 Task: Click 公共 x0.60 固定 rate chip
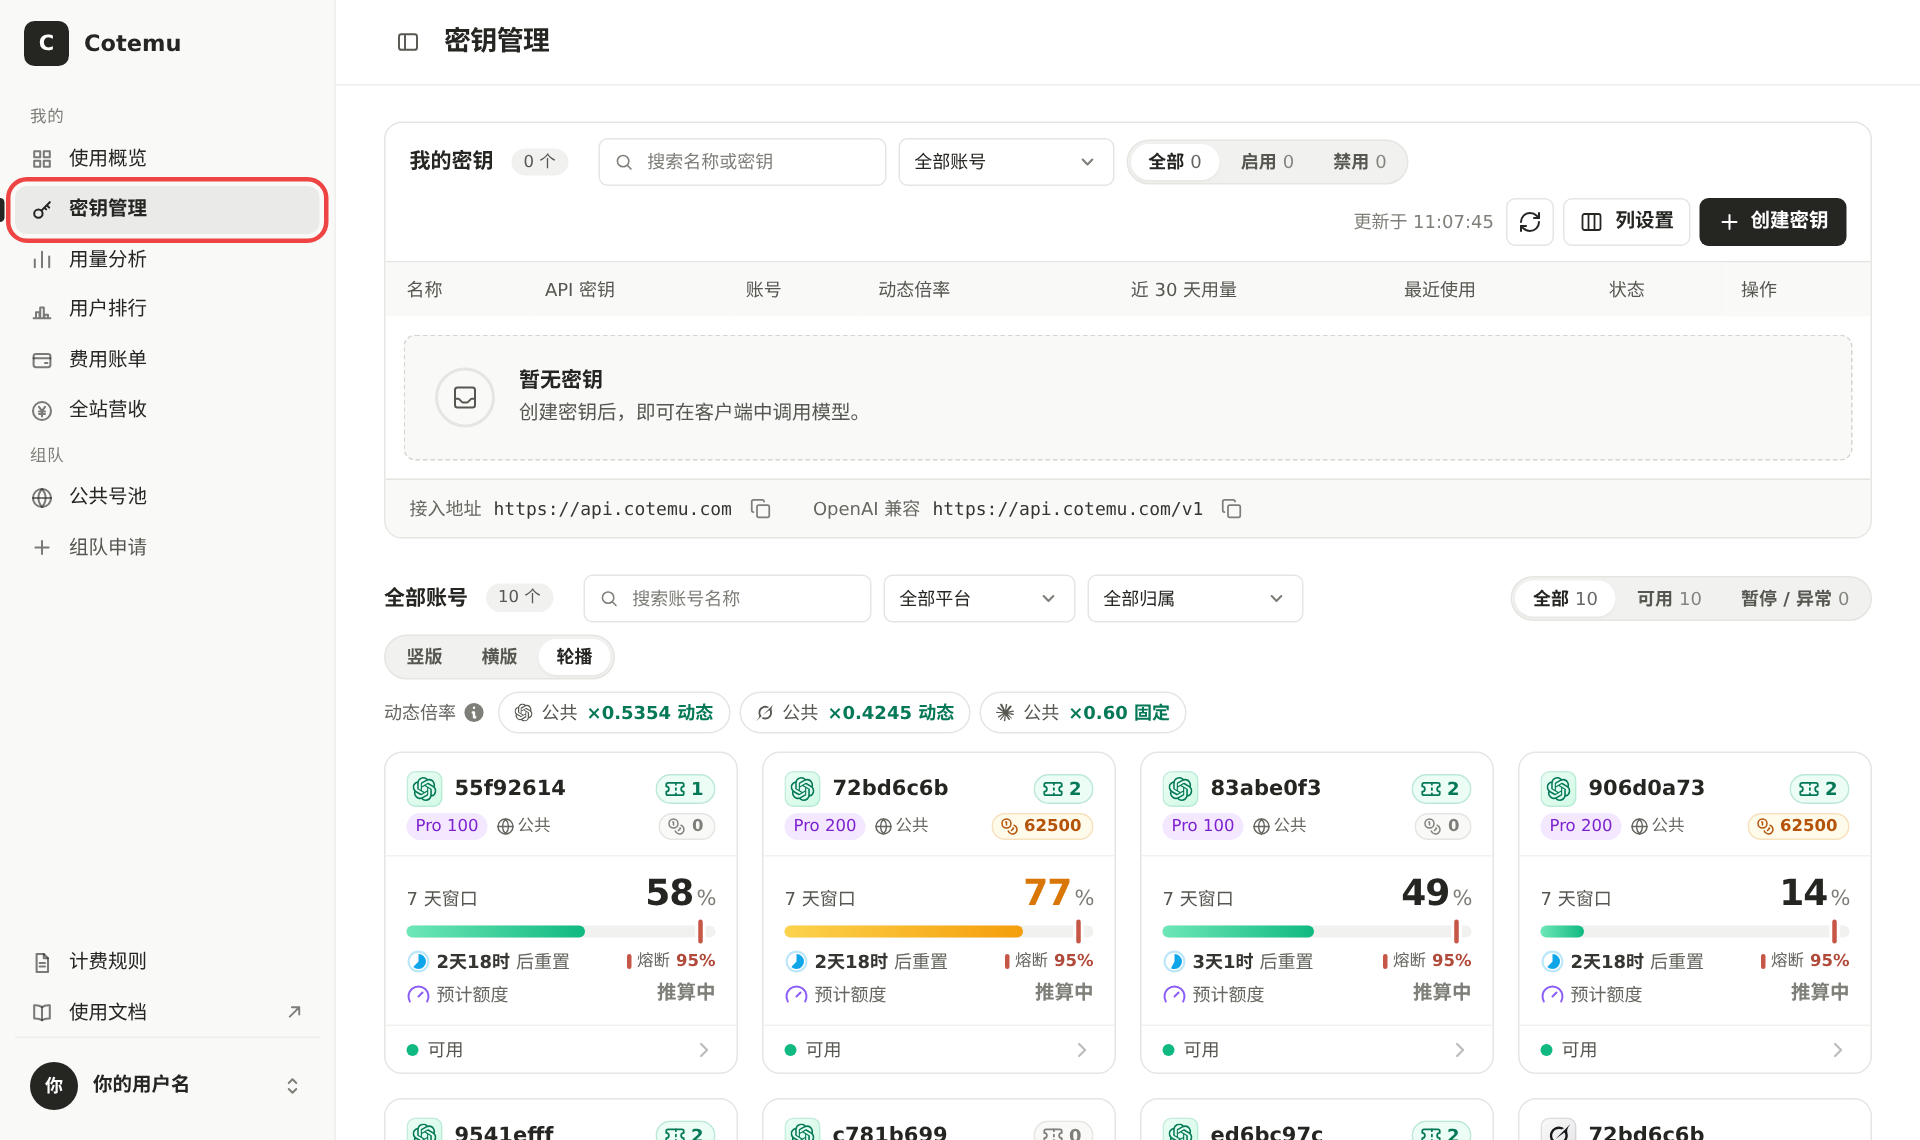(x=1083, y=712)
